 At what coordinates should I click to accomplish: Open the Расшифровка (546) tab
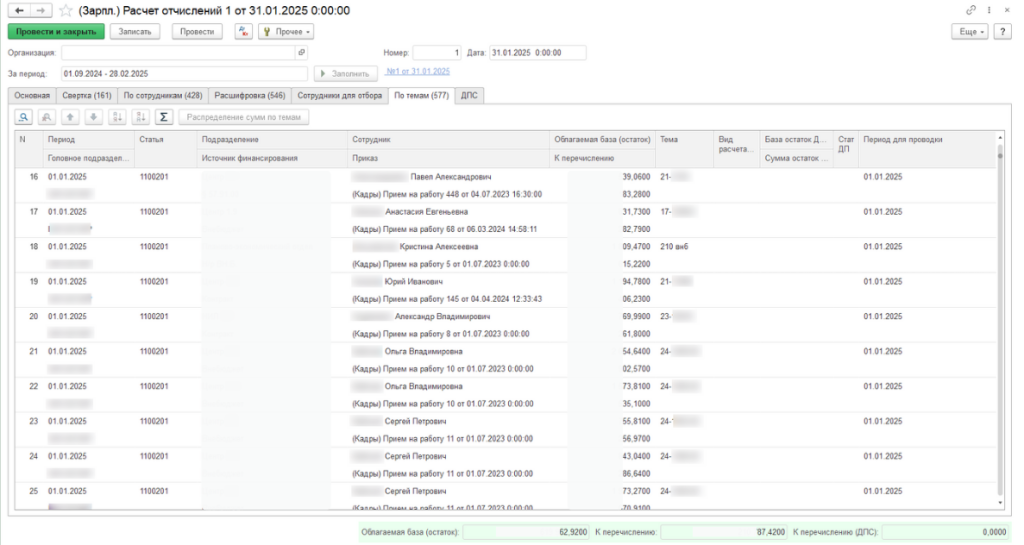pyautogui.click(x=249, y=95)
